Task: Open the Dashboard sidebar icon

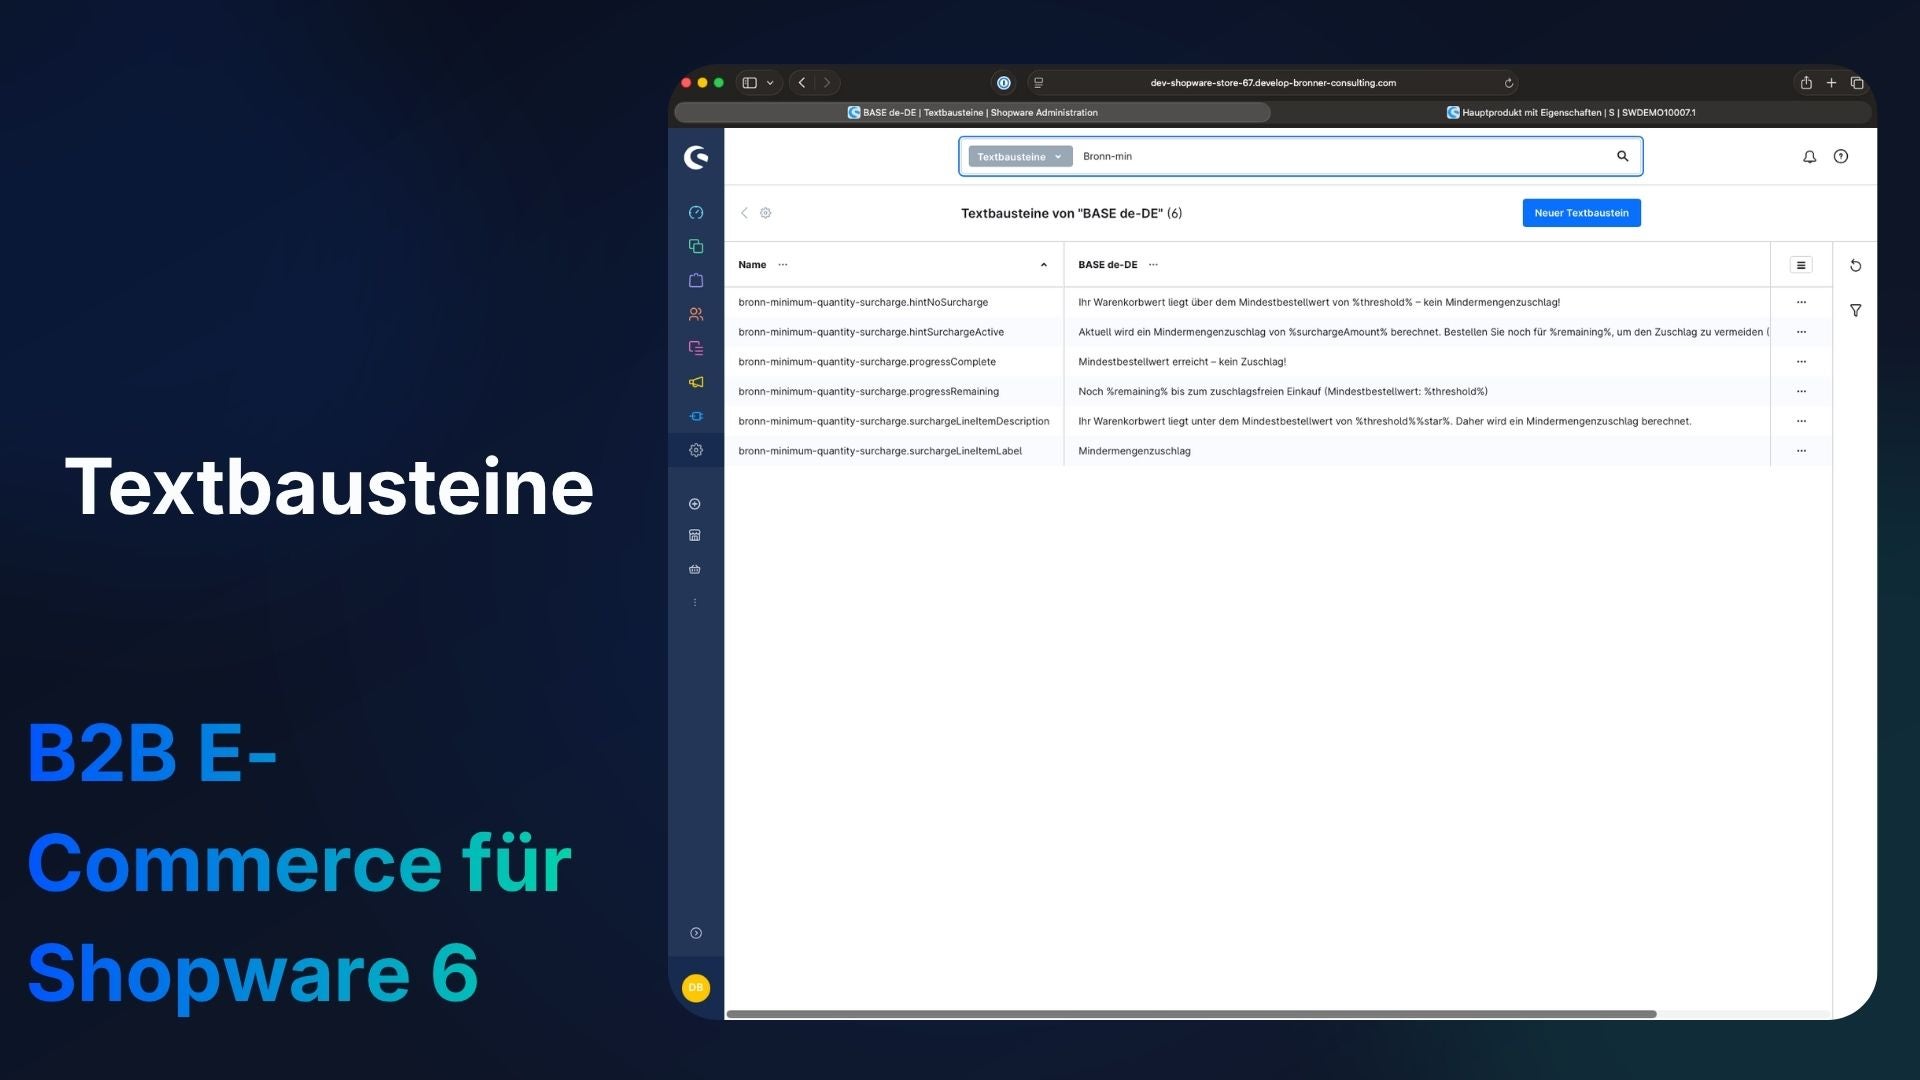Action: (696, 212)
